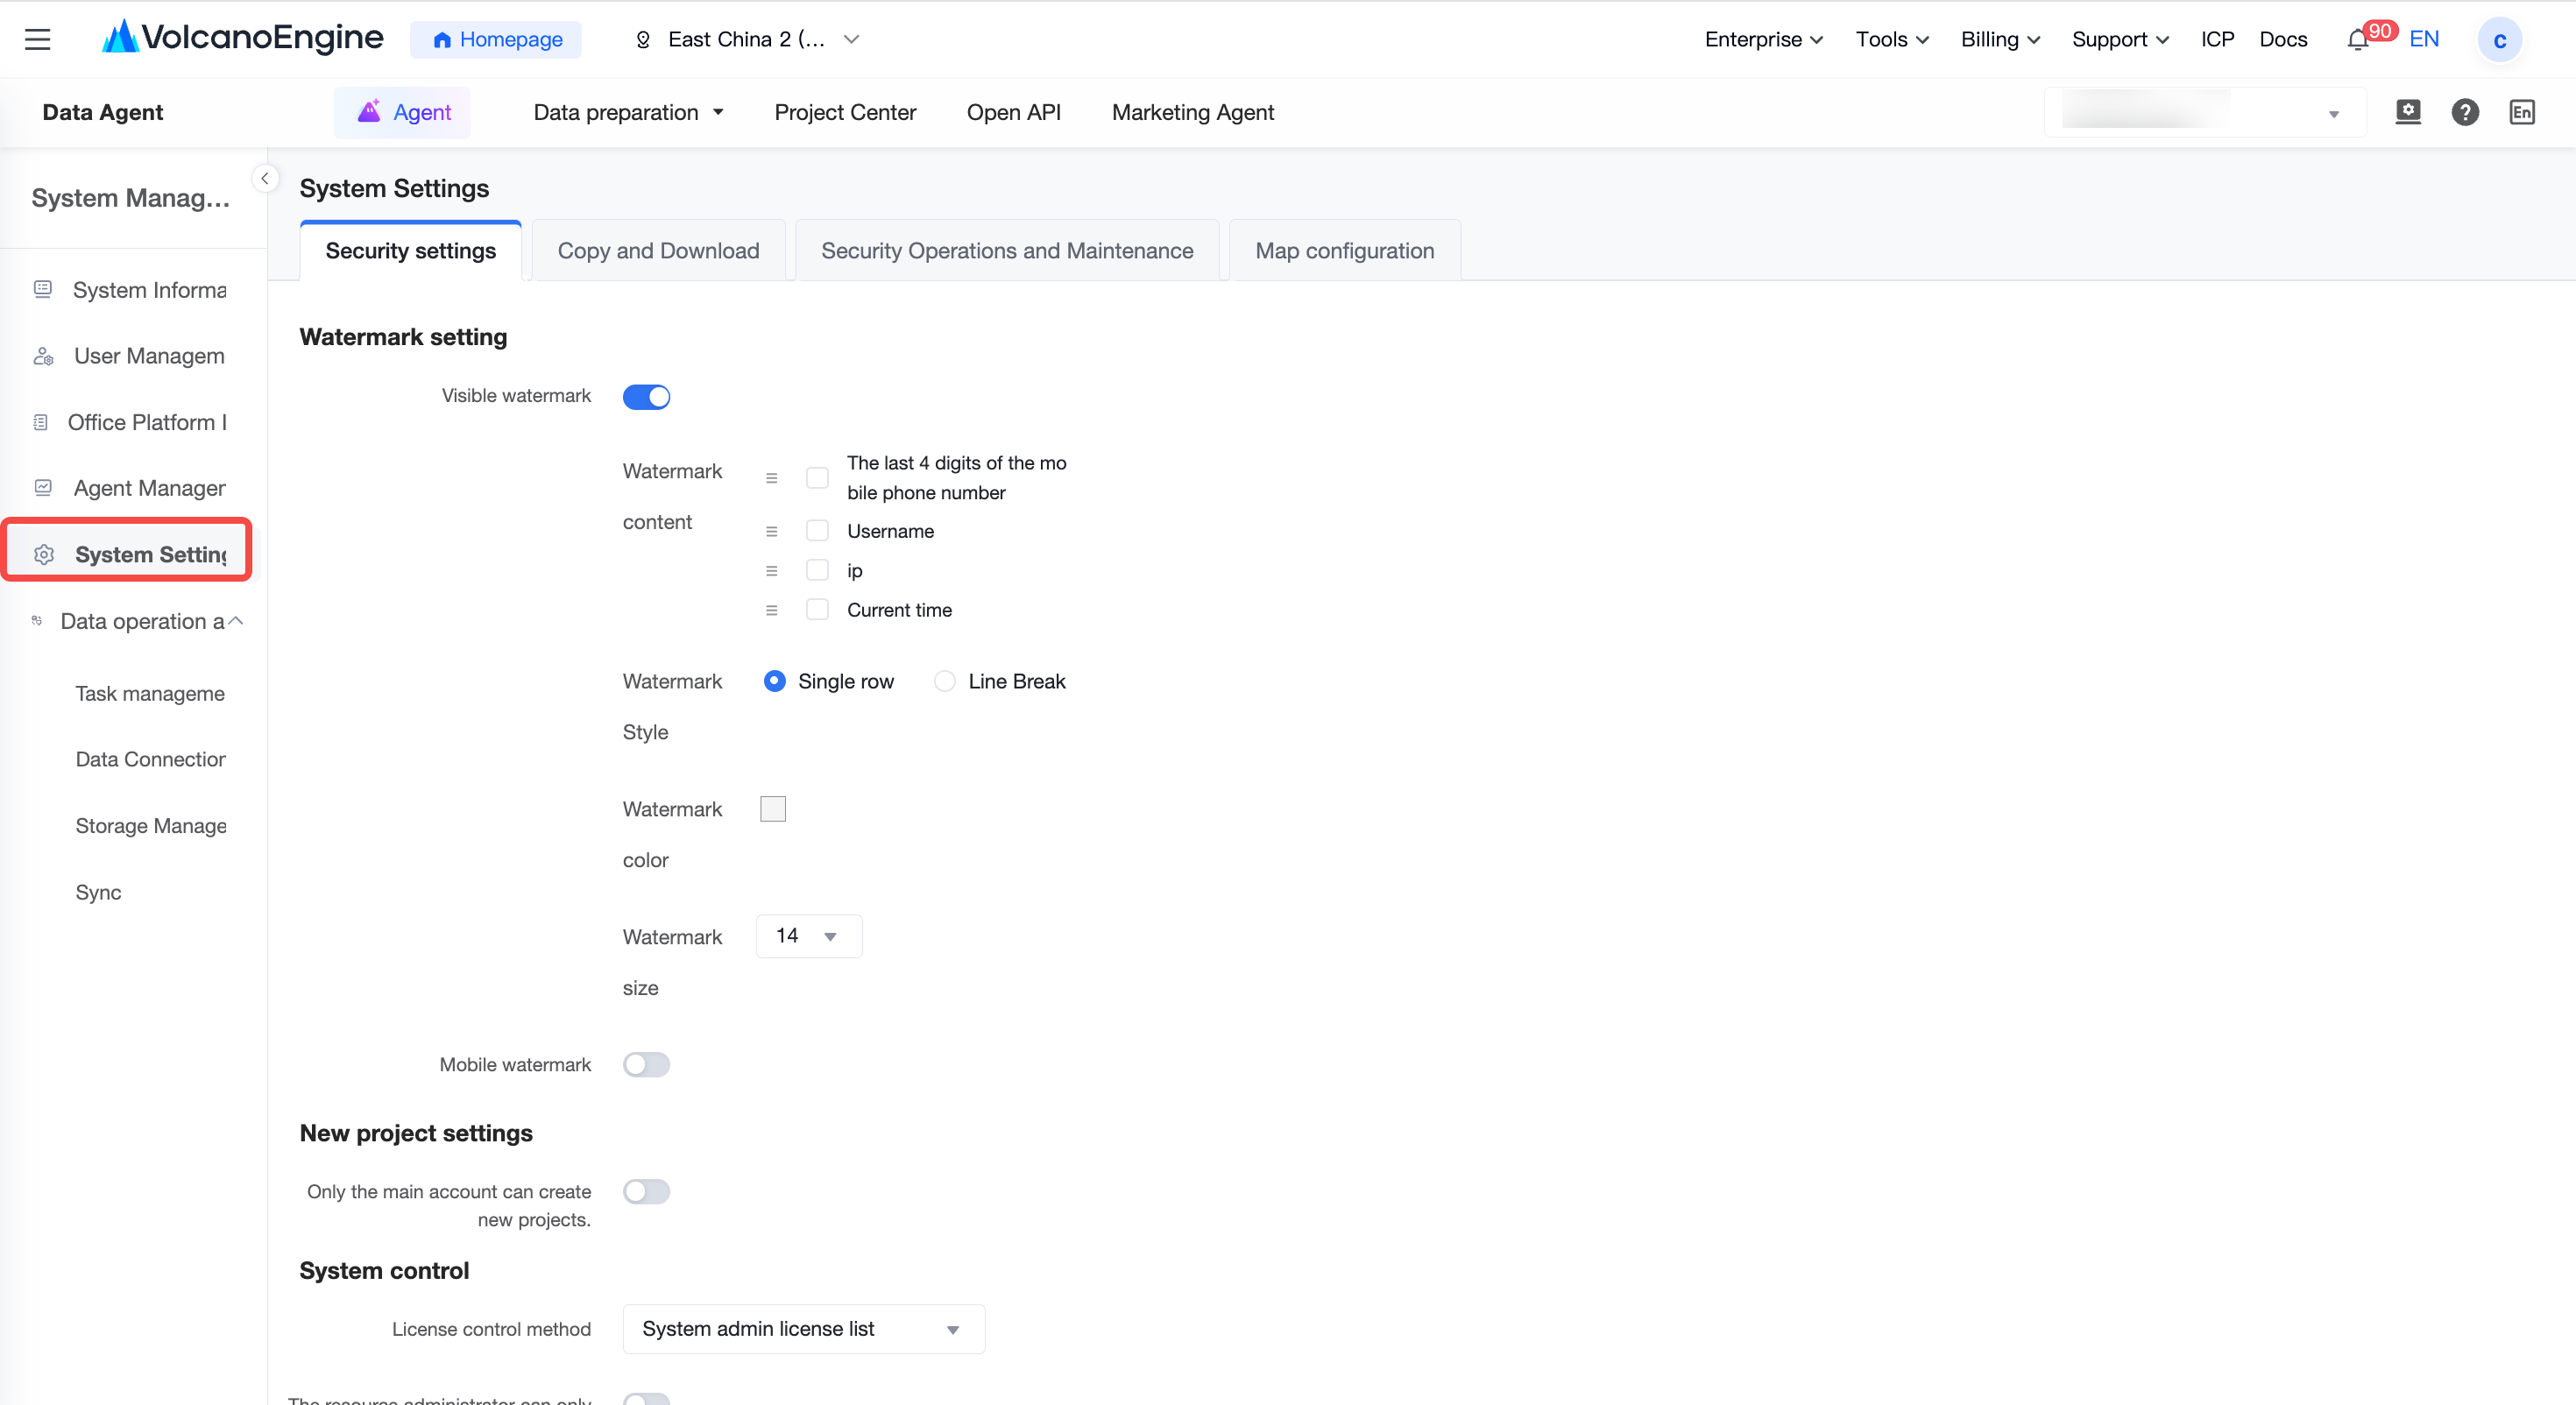The width and height of the screenshot is (2576, 1405).
Task: Enable the Mobile watermark toggle
Action: click(x=646, y=1064)
